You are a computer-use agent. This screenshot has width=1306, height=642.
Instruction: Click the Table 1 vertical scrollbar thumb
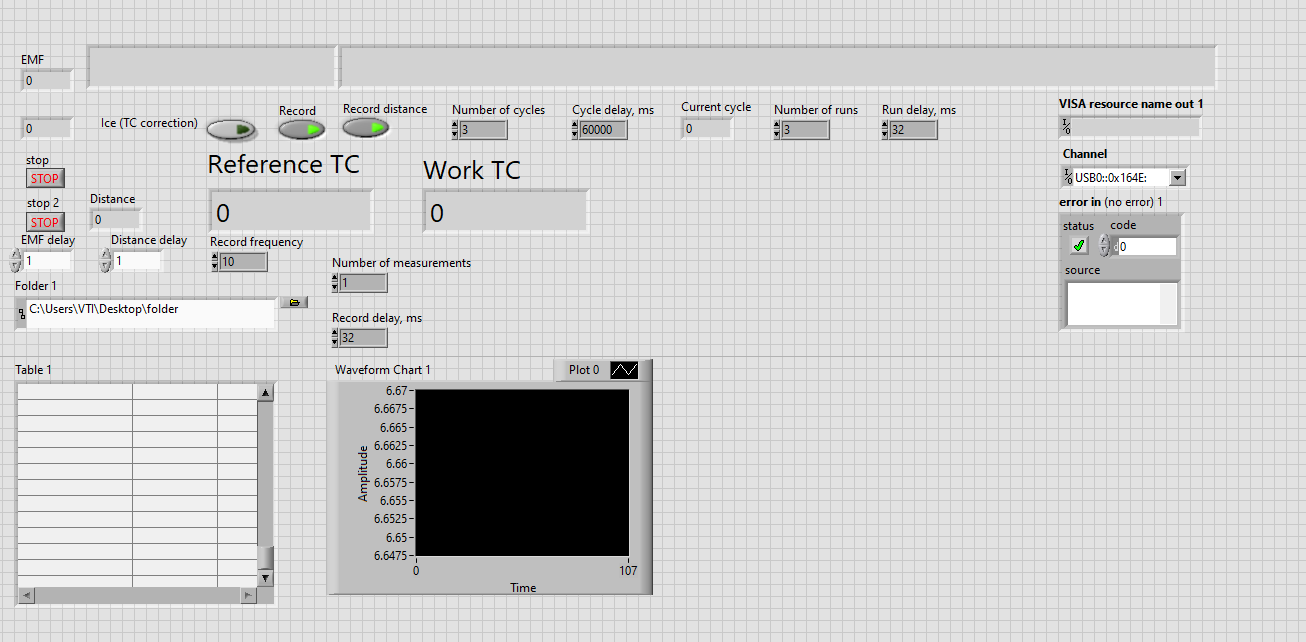[x=265, y=557]
